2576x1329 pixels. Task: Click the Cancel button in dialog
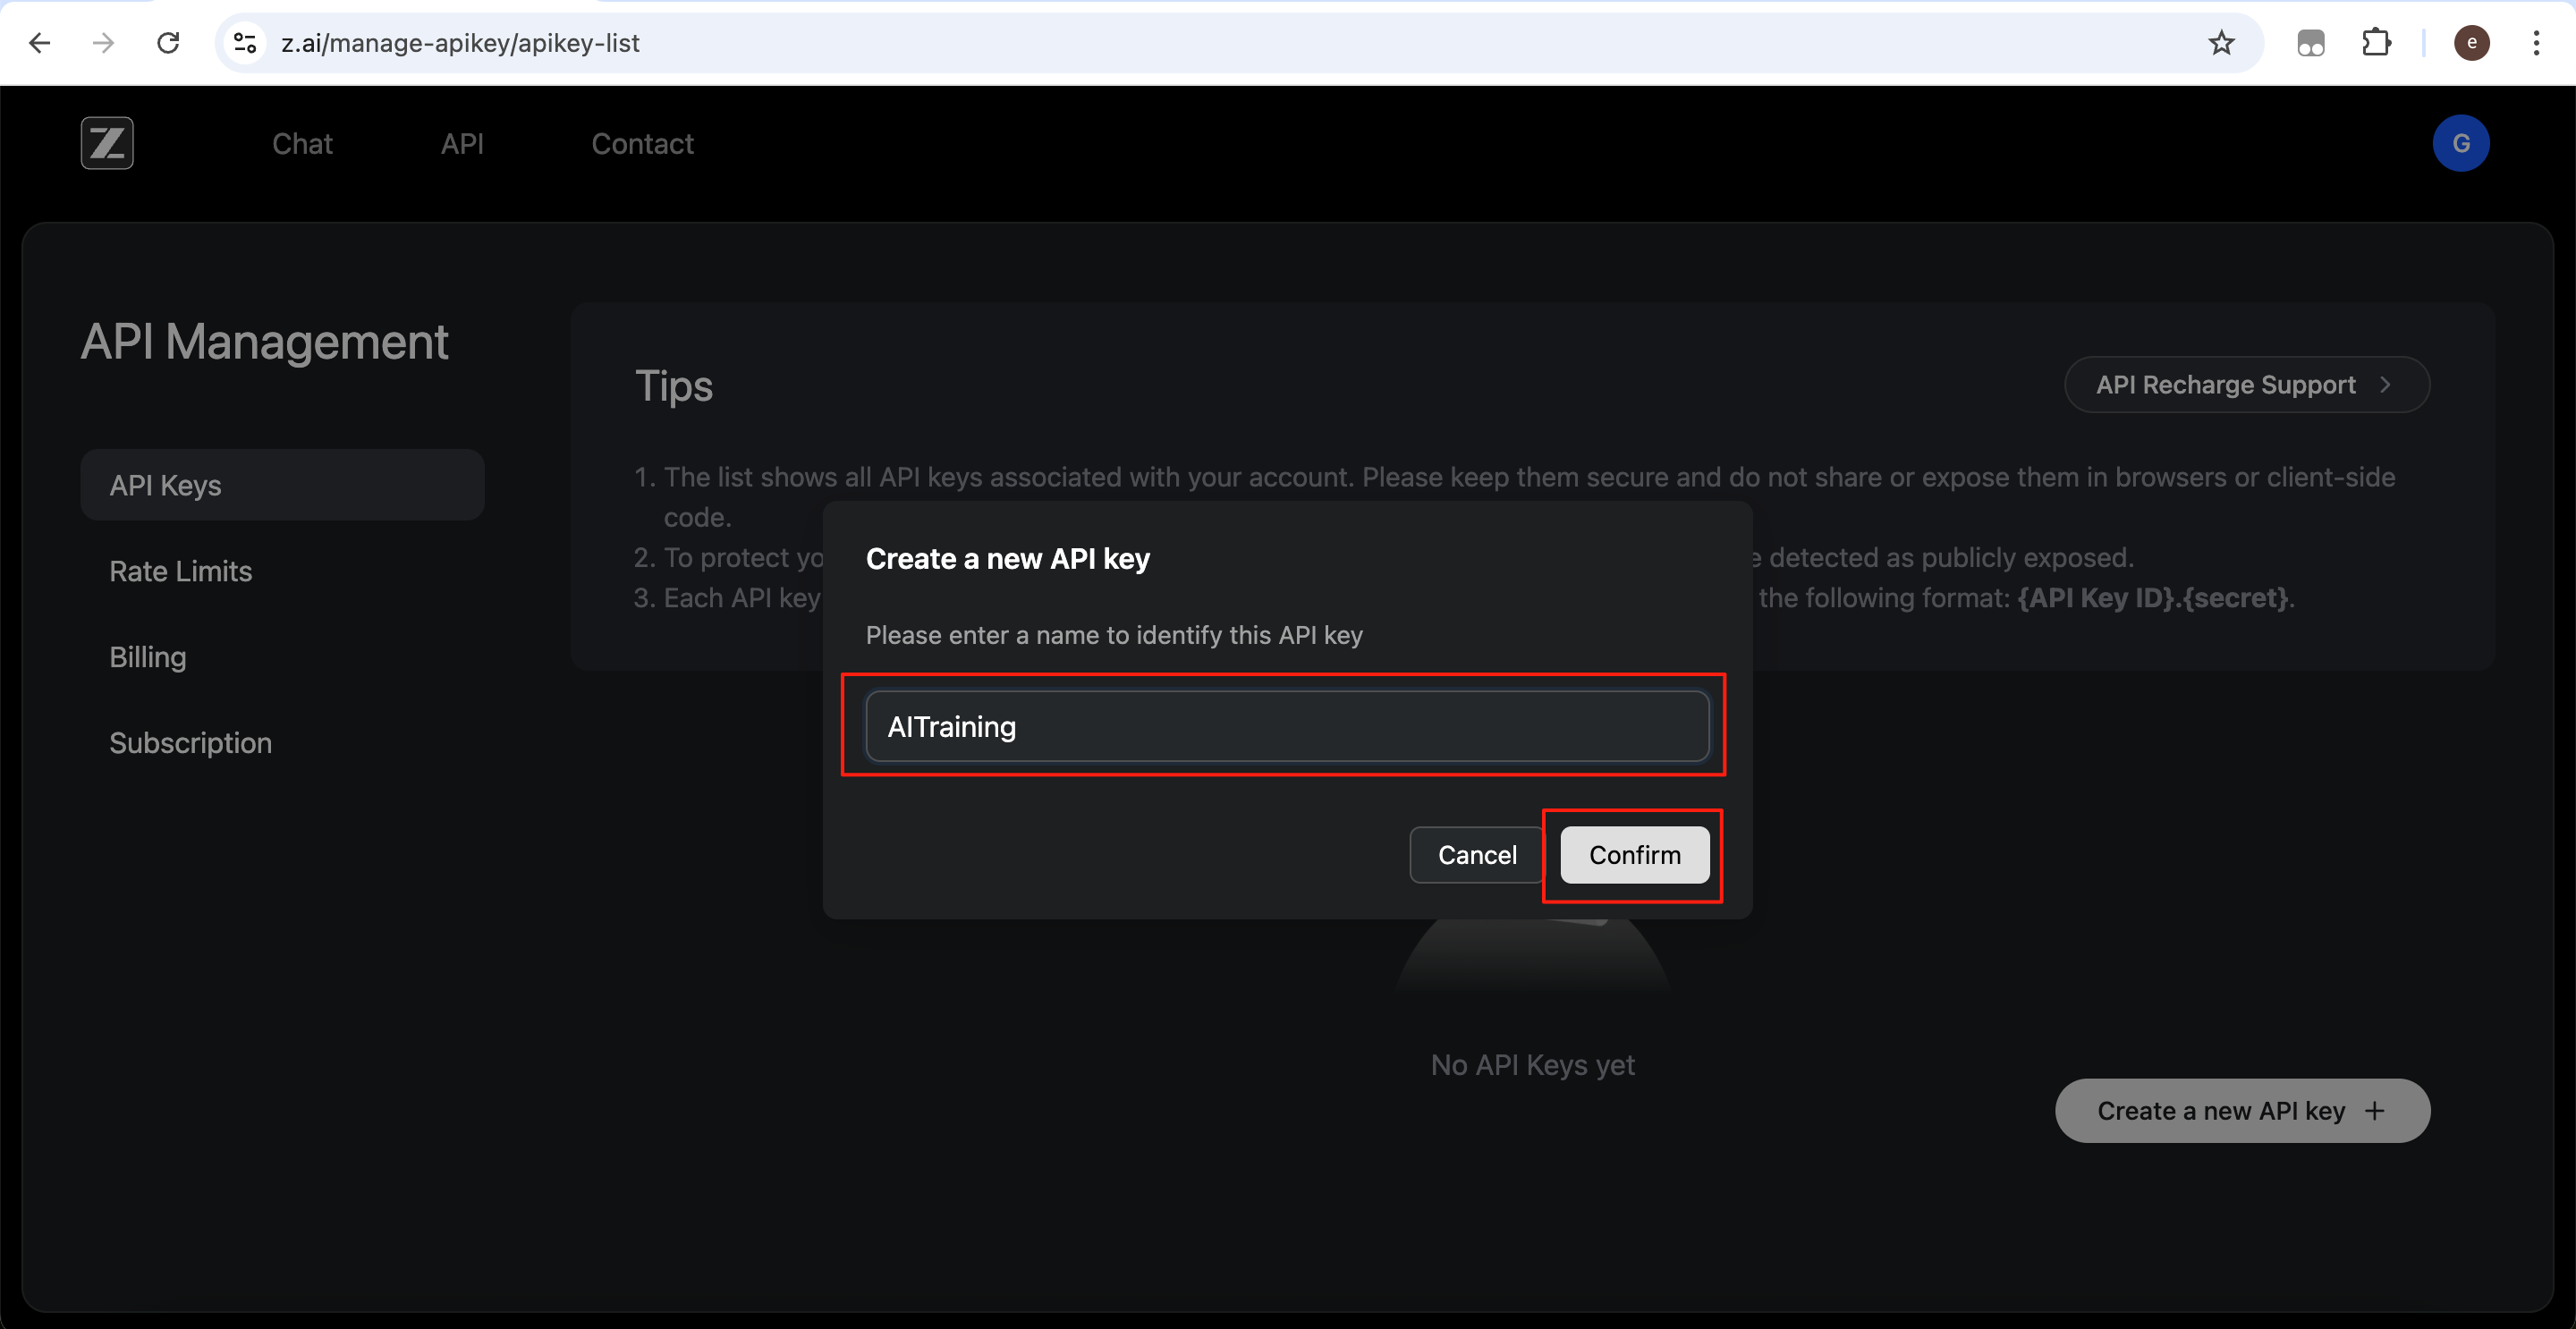click(1476, 855)
